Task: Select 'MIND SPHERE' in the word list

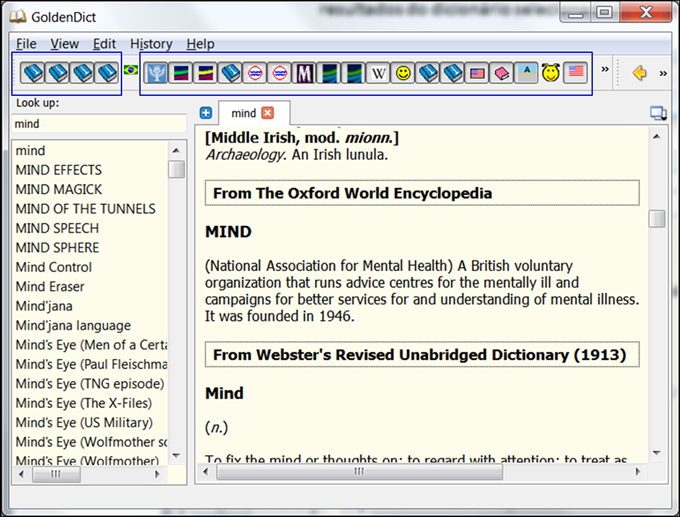Action: [x=57, y=248]
